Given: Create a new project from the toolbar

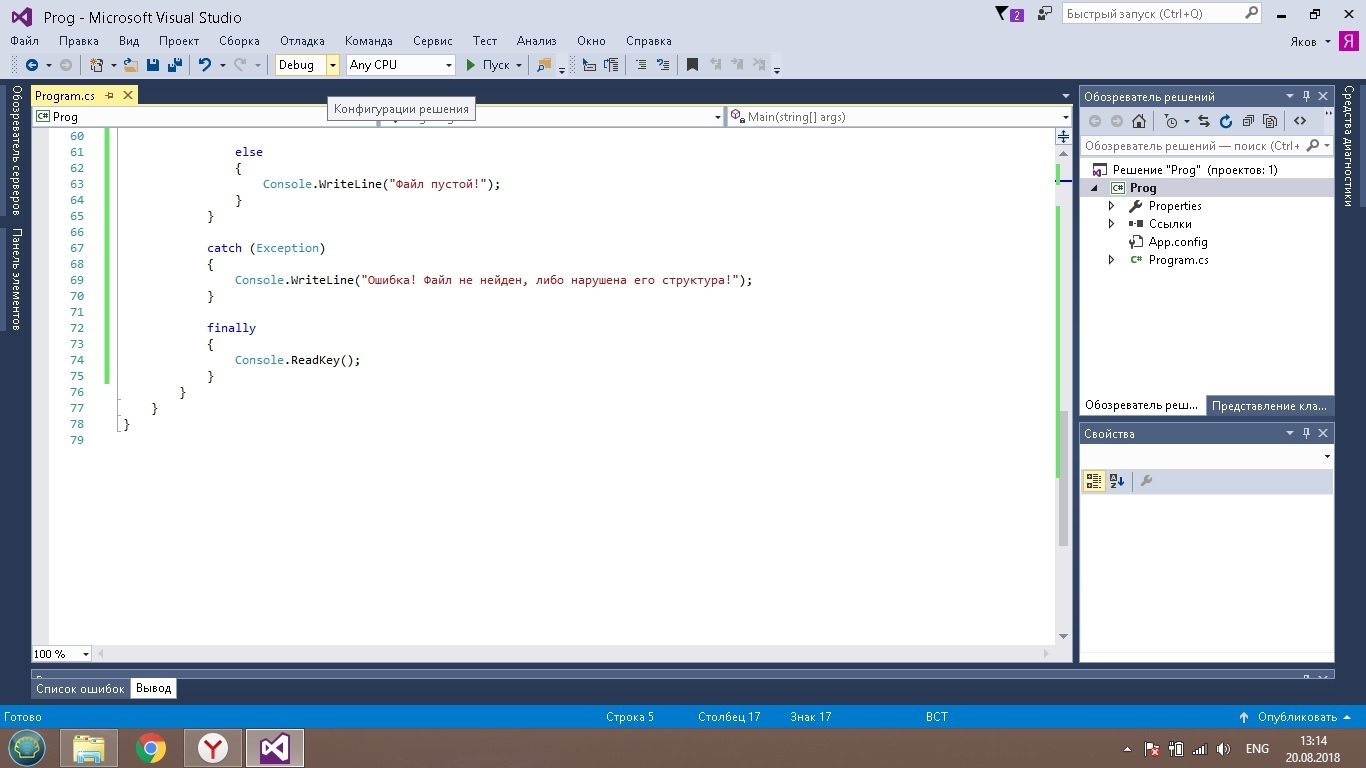Looking at the screenshot, I should point(97,65).
